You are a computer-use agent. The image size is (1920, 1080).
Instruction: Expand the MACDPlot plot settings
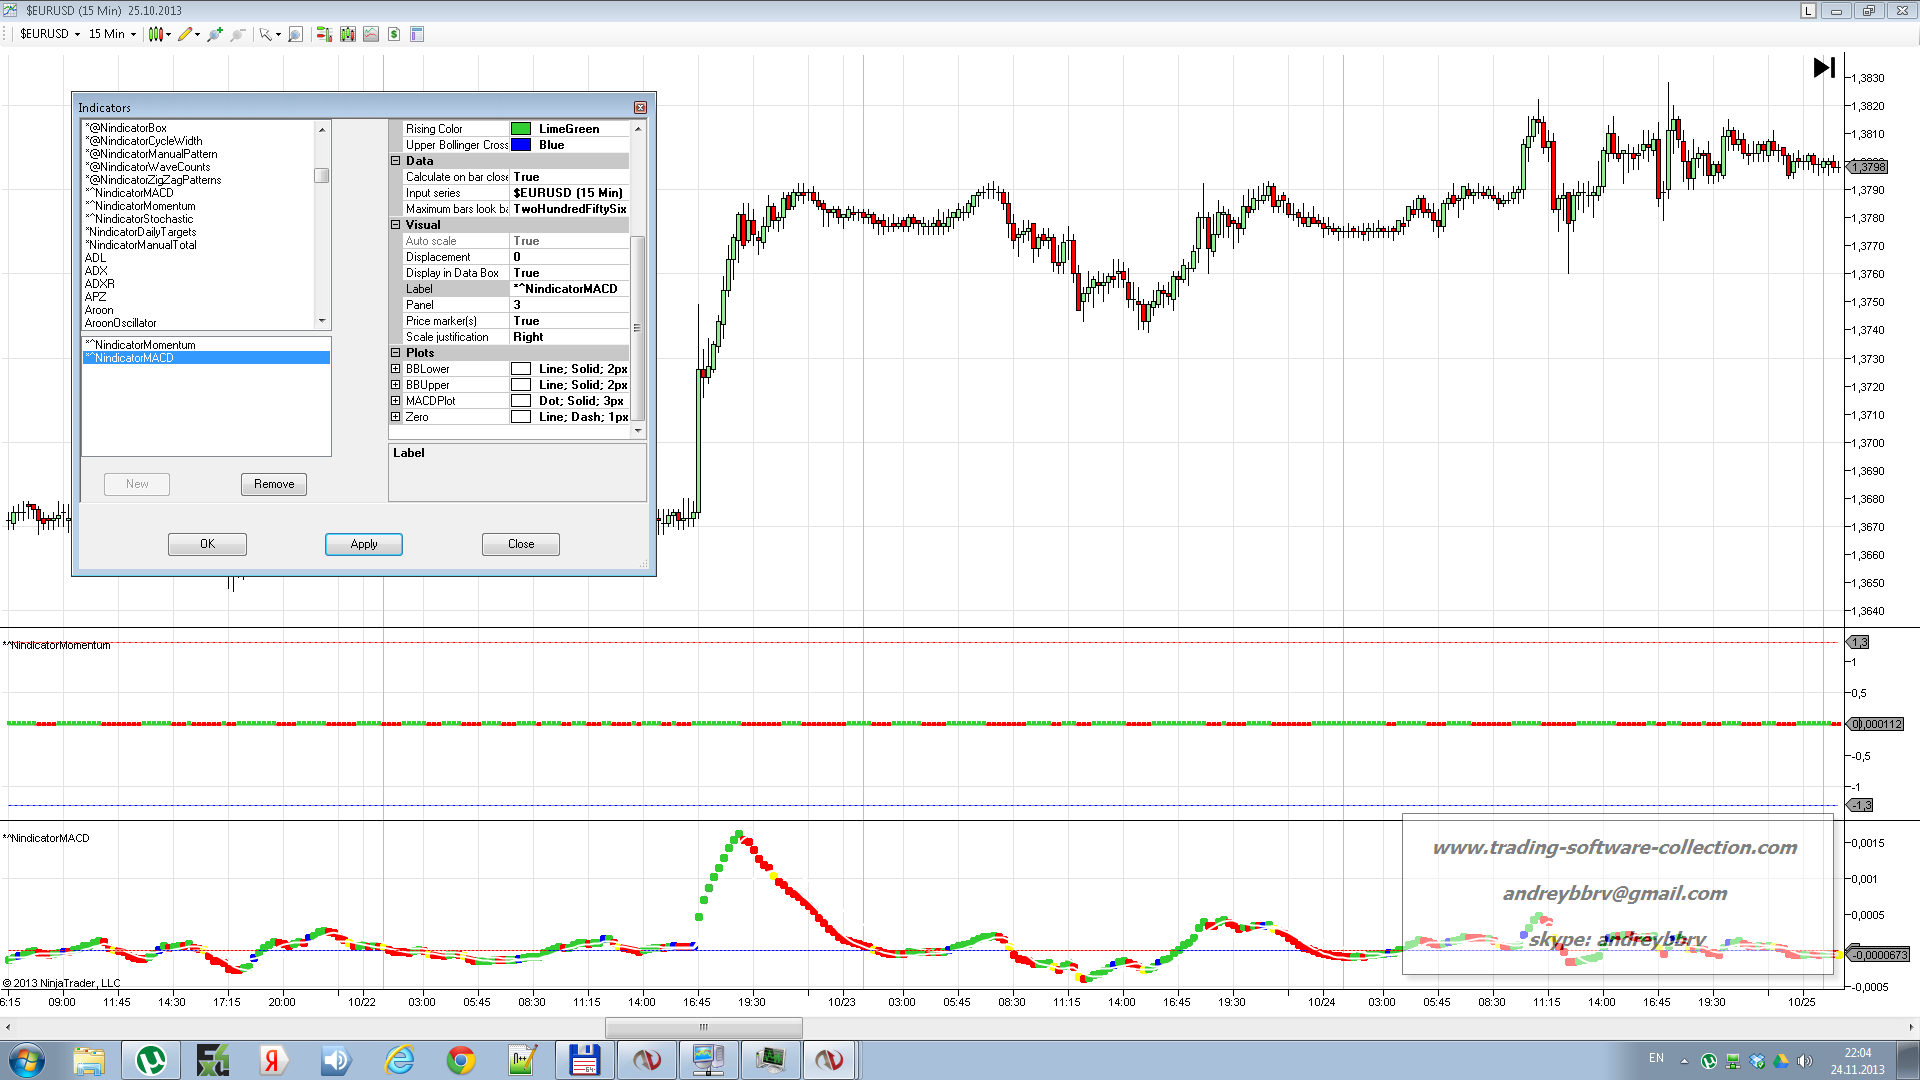[396, 401]
